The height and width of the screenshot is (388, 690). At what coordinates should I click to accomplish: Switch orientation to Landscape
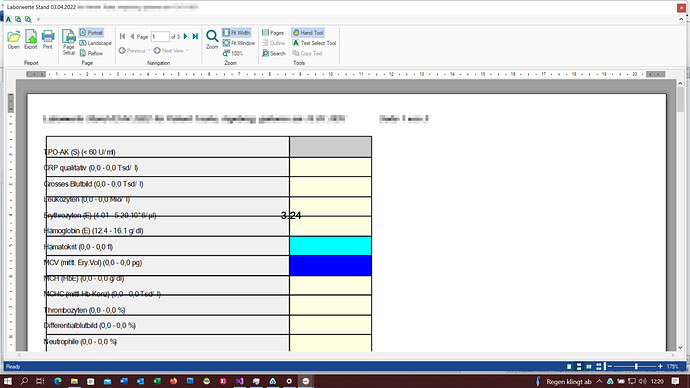(x=95, y=43)
